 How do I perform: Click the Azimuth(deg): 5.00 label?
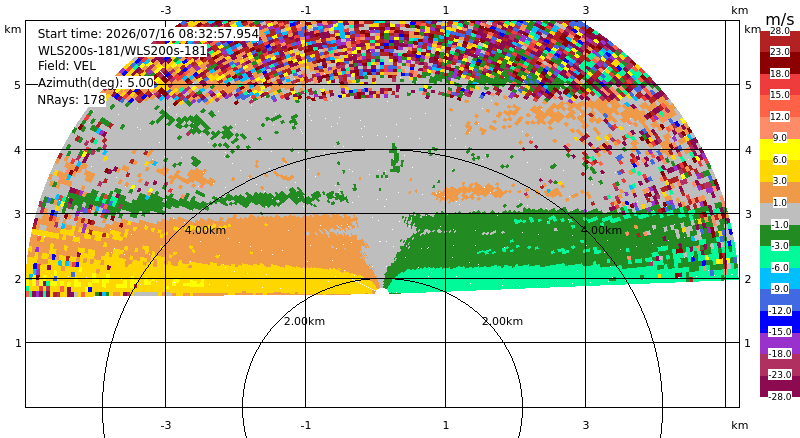(96, 83)
